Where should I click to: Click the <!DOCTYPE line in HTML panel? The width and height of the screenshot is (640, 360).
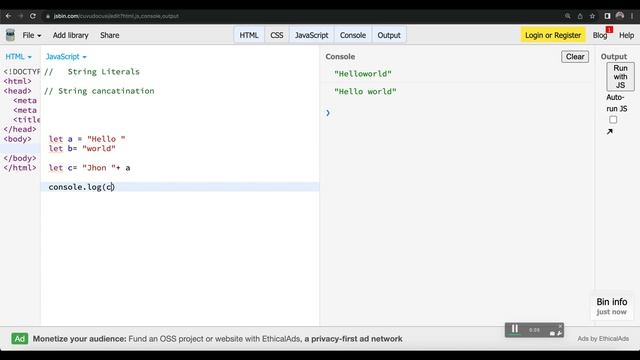(22, 72)
